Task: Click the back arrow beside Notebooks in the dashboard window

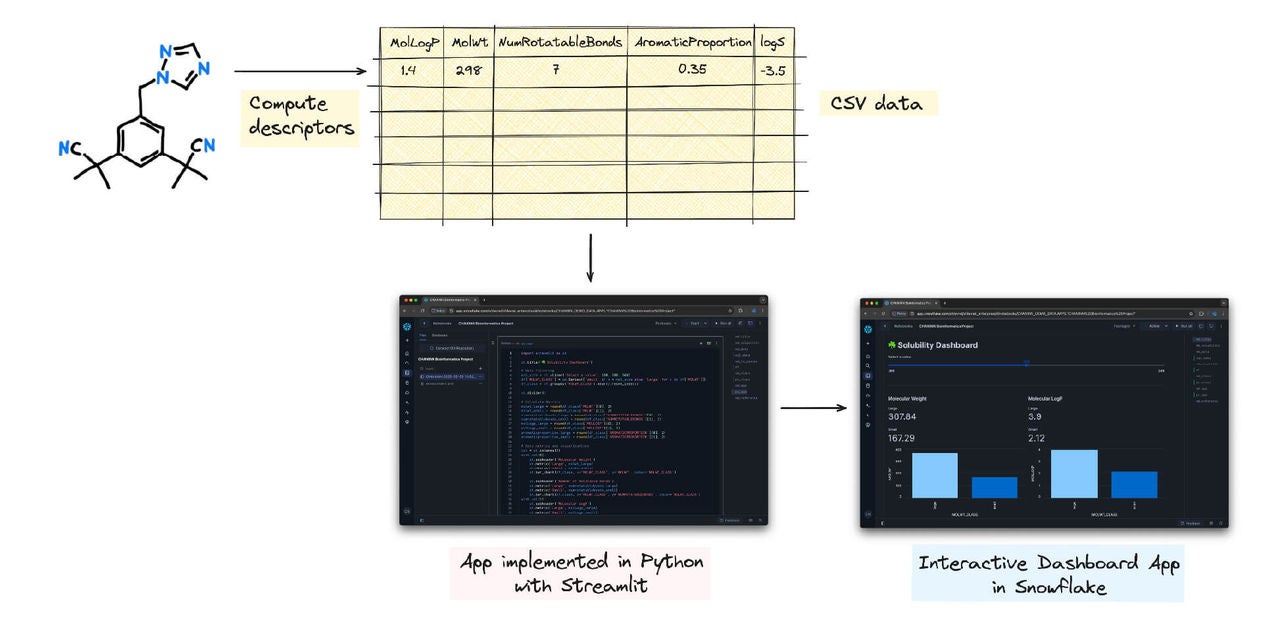Action: click(884, 326)
